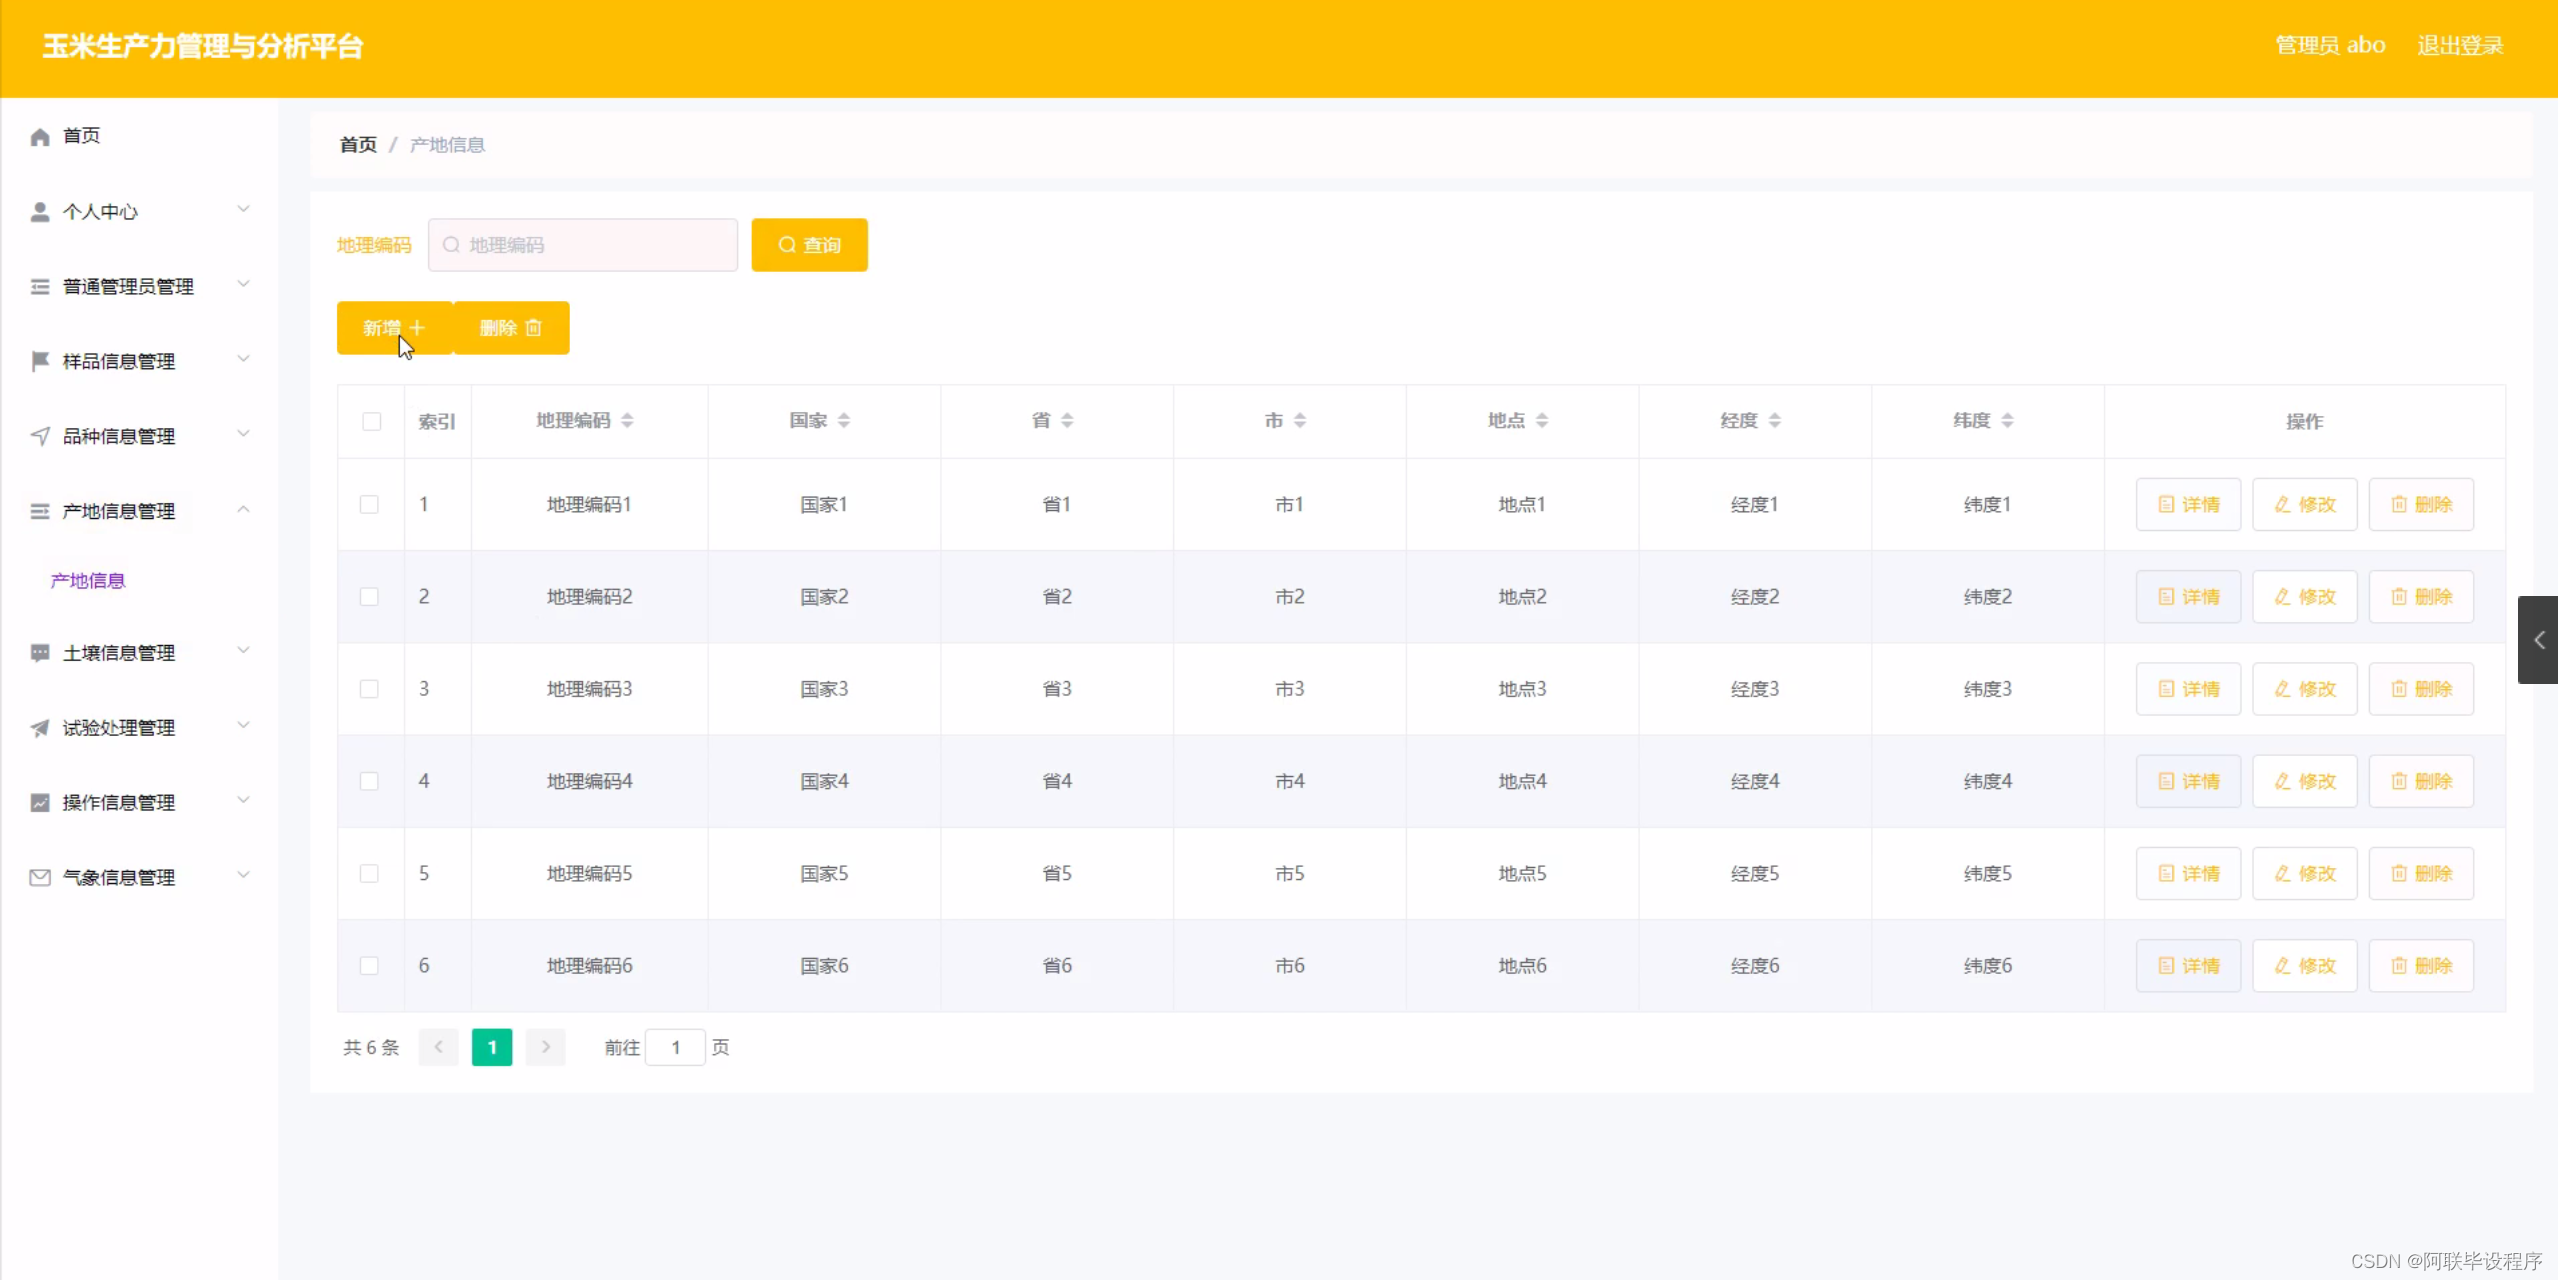Open the right edge collapse arrow panel

[x=2538, y=640]
